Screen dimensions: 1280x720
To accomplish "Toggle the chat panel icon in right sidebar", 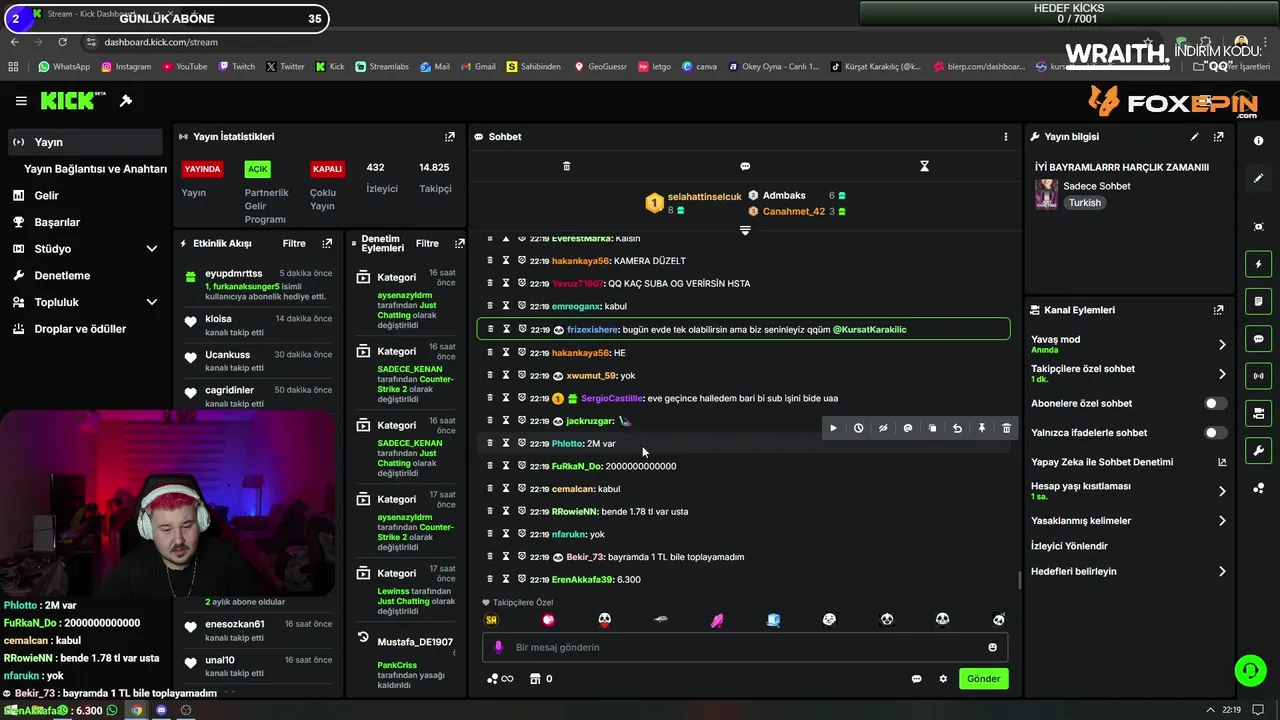I will pyautogui.click(x=1258, y=339).
